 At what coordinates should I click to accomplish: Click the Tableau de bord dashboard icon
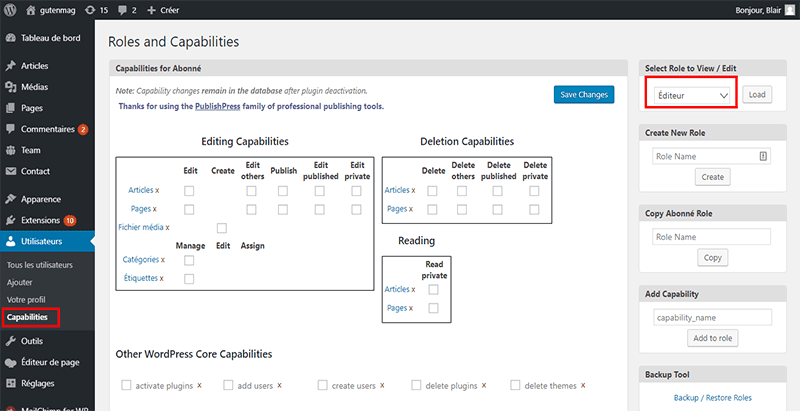pos(11,38)
